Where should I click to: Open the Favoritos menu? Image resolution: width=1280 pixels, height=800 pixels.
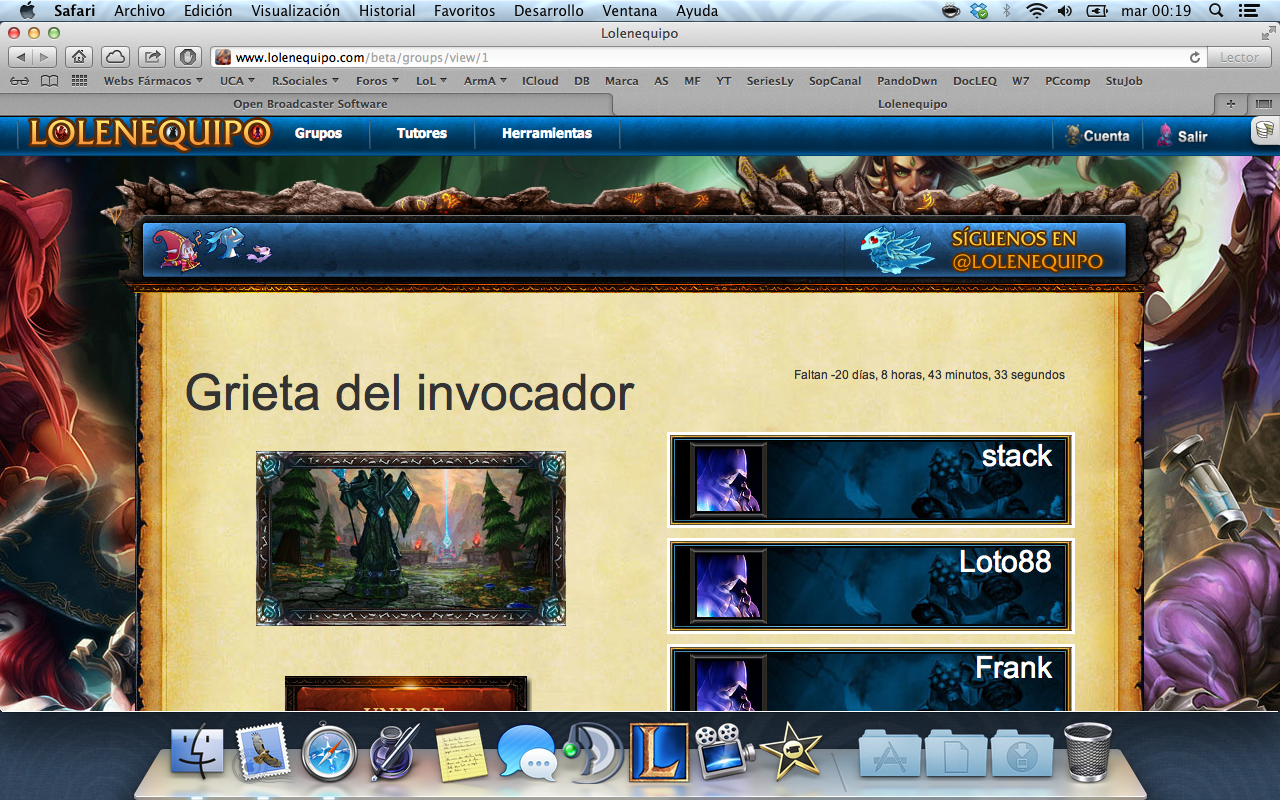tap(464, 11)
